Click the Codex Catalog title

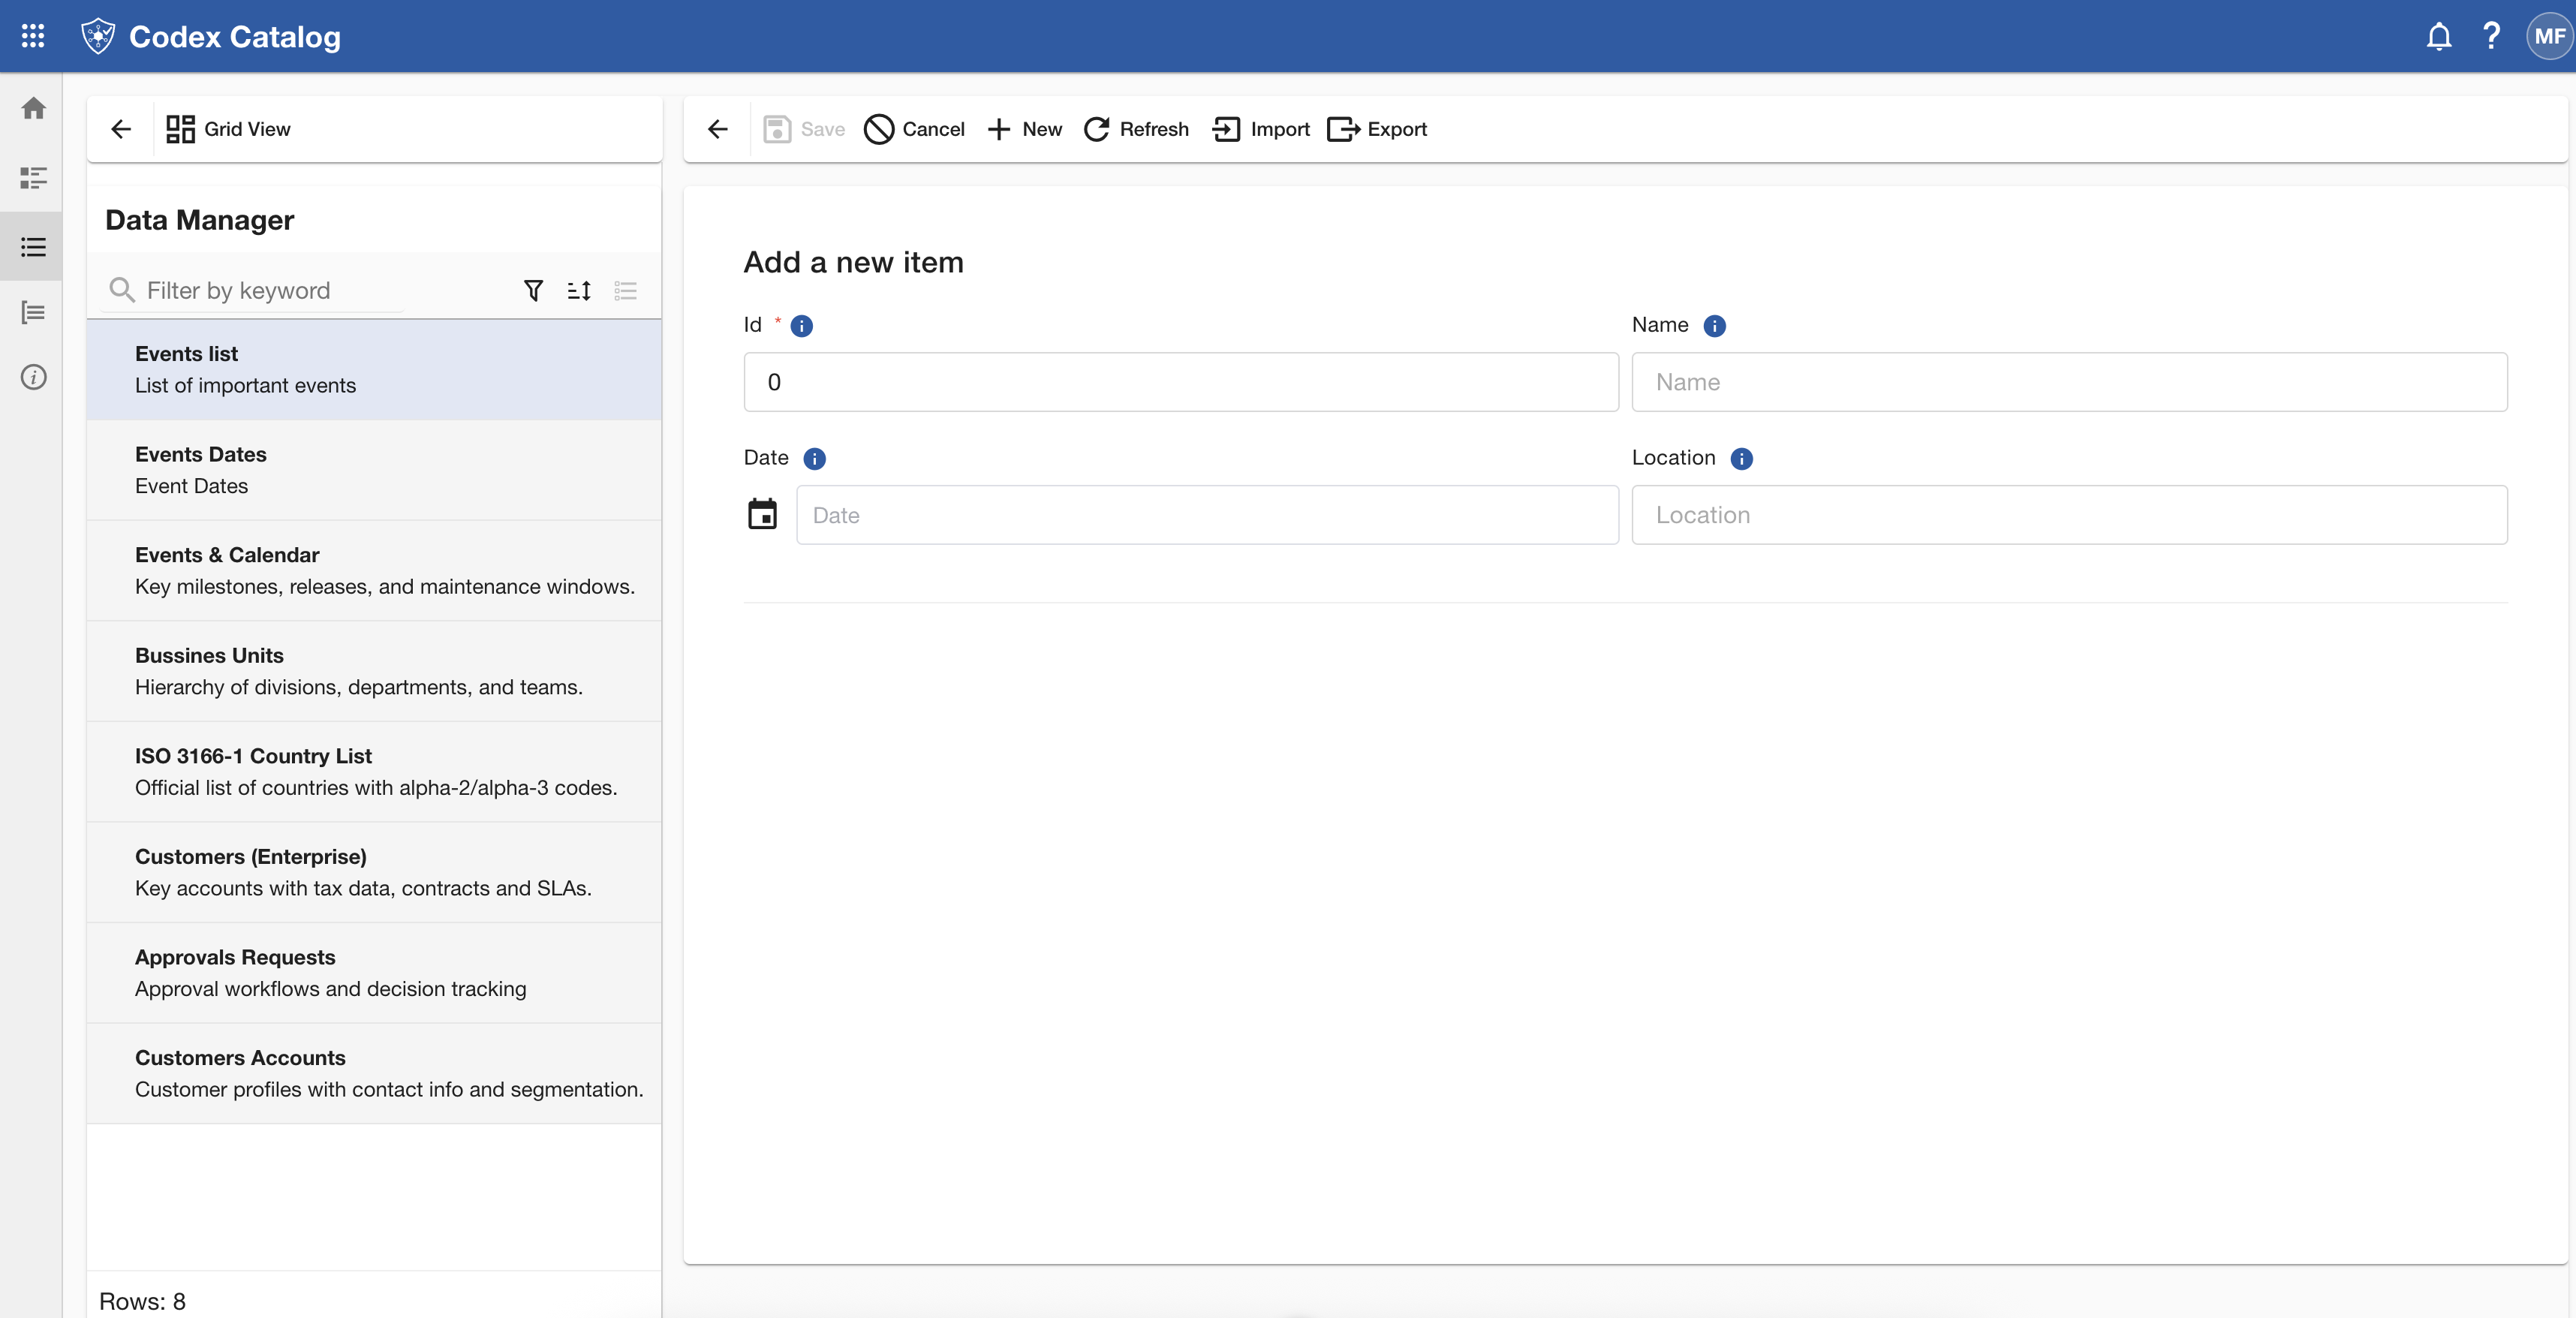pyautogui.click(x=235, y=37)
